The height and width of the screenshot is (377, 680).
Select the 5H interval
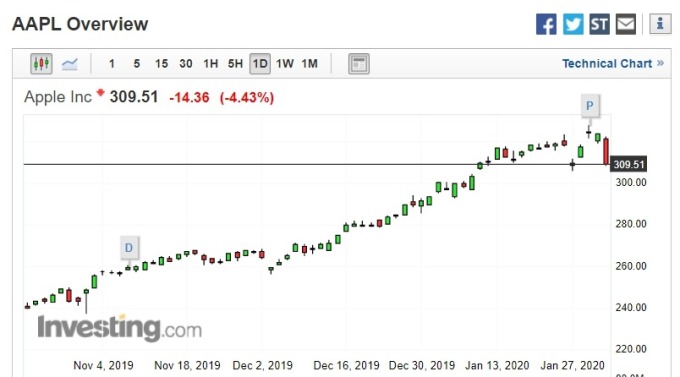coord(235,64)
